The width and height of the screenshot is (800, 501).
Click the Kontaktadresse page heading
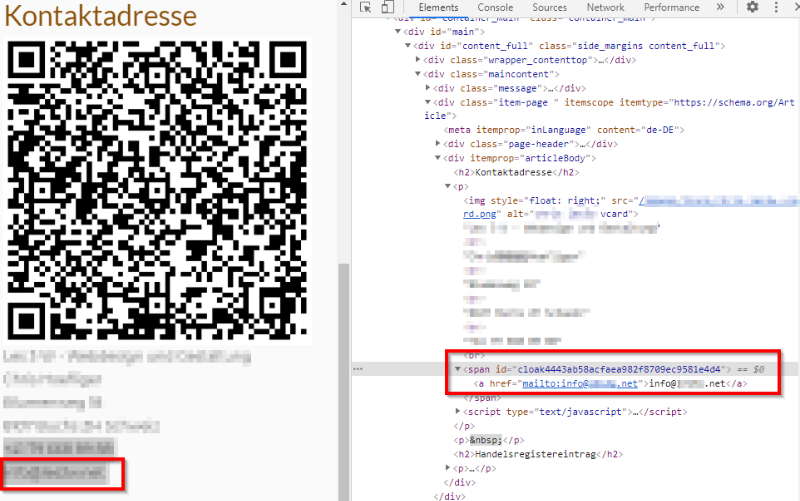[x=101, y=15]
